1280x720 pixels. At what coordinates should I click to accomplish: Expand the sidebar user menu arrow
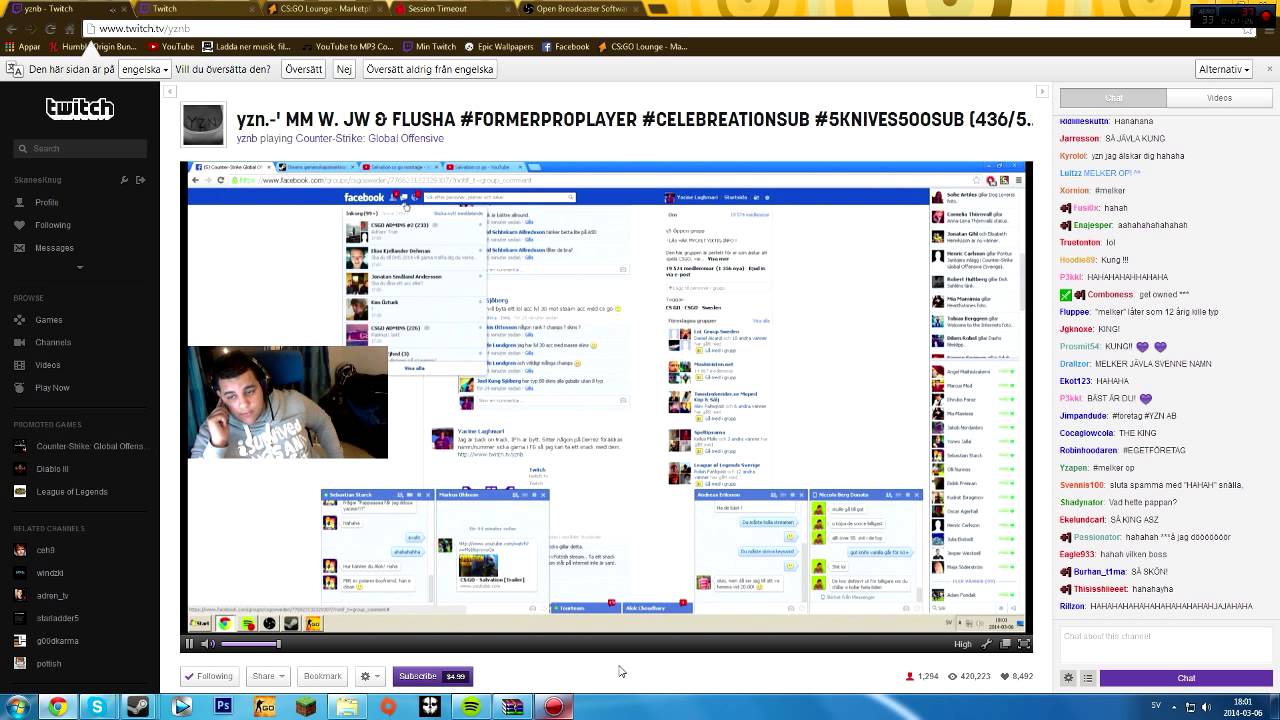(x=80, y=267)
